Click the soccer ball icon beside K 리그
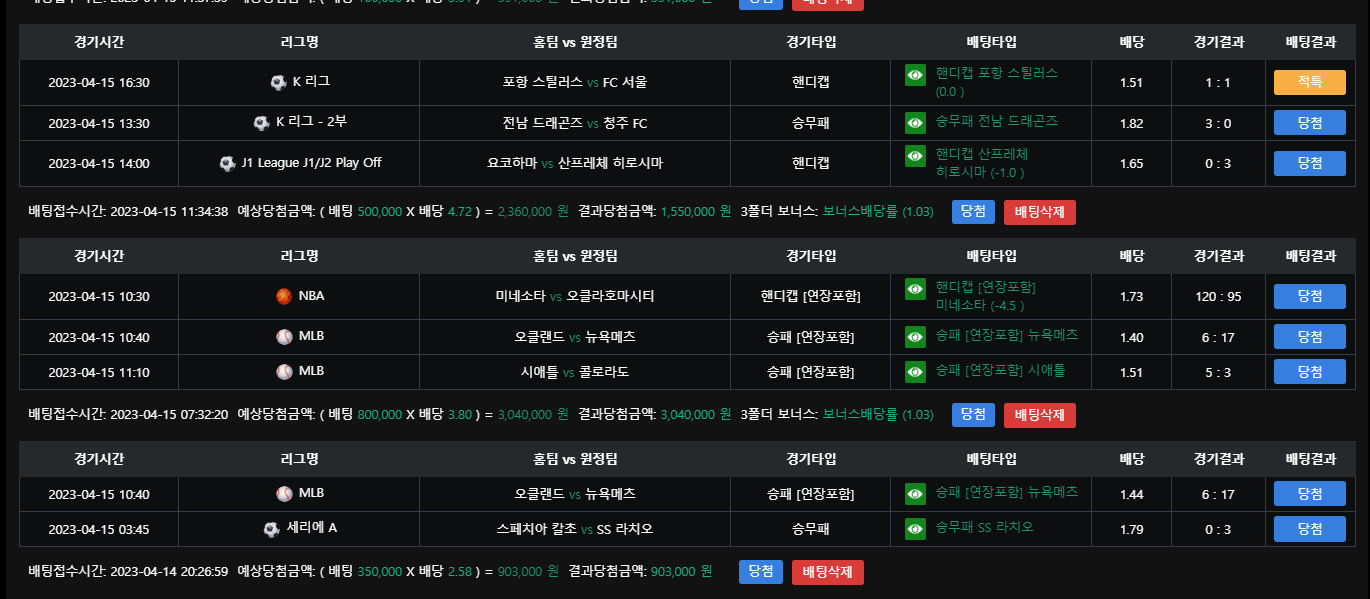 click(x=278, y=82)
